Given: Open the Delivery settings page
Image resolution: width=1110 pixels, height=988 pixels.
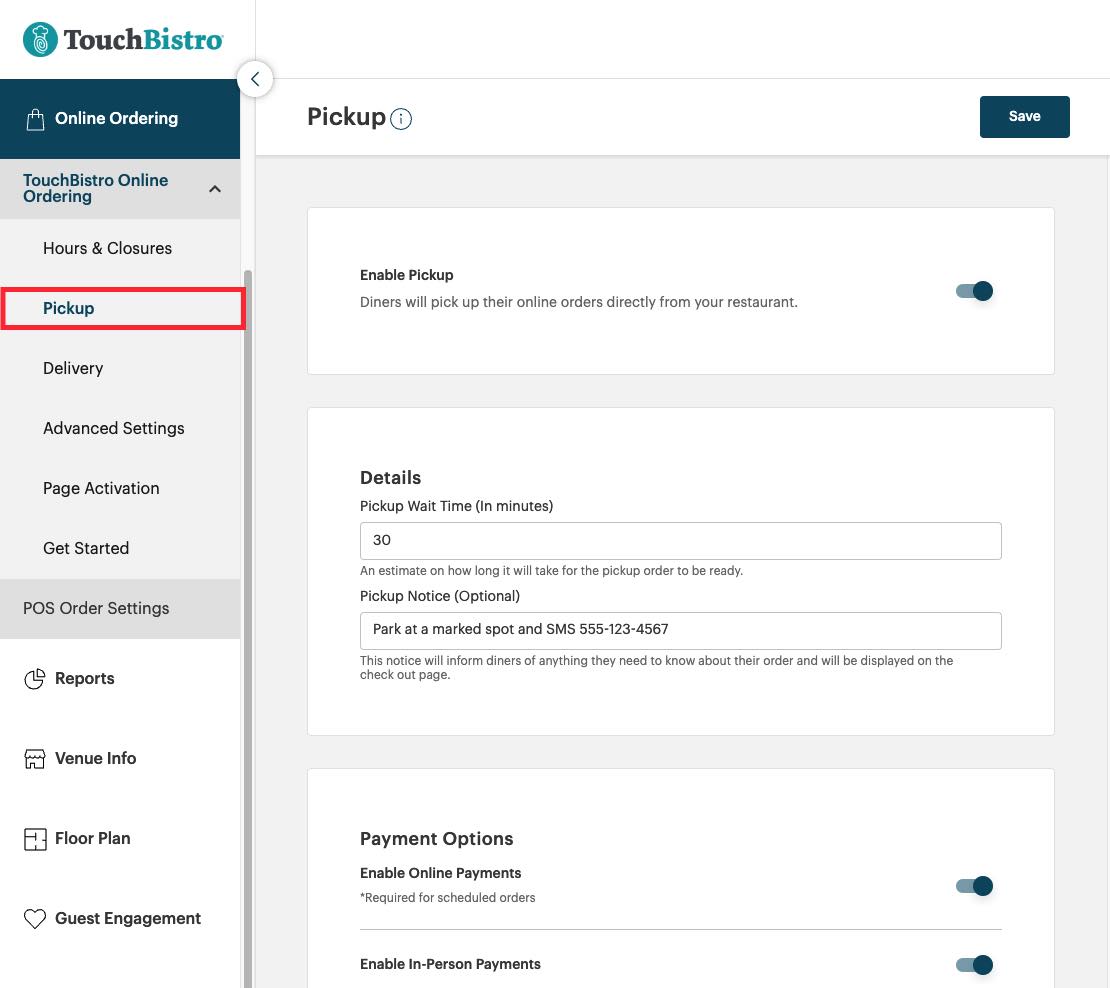Looking at the screenshot, I should pos(73,368).
